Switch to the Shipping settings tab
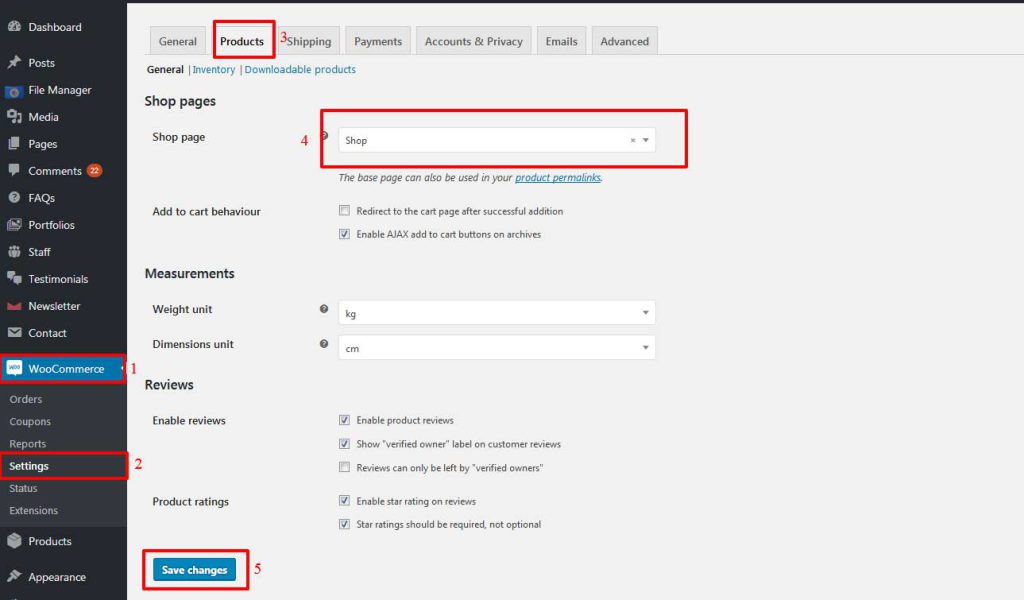Image resolution: width=1024 pixels, height=600 pixels. (309, 41)
